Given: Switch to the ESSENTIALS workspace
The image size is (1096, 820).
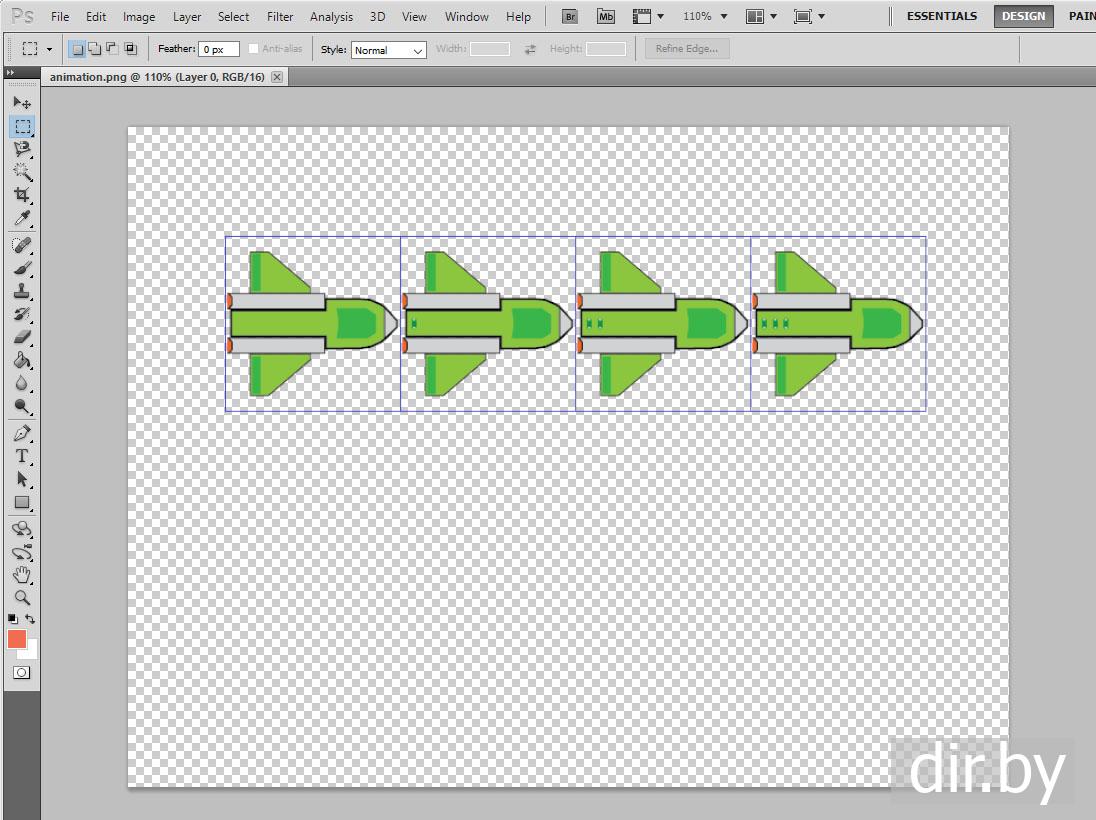Looking at the screenshot, I should click(x=941, y=16).
